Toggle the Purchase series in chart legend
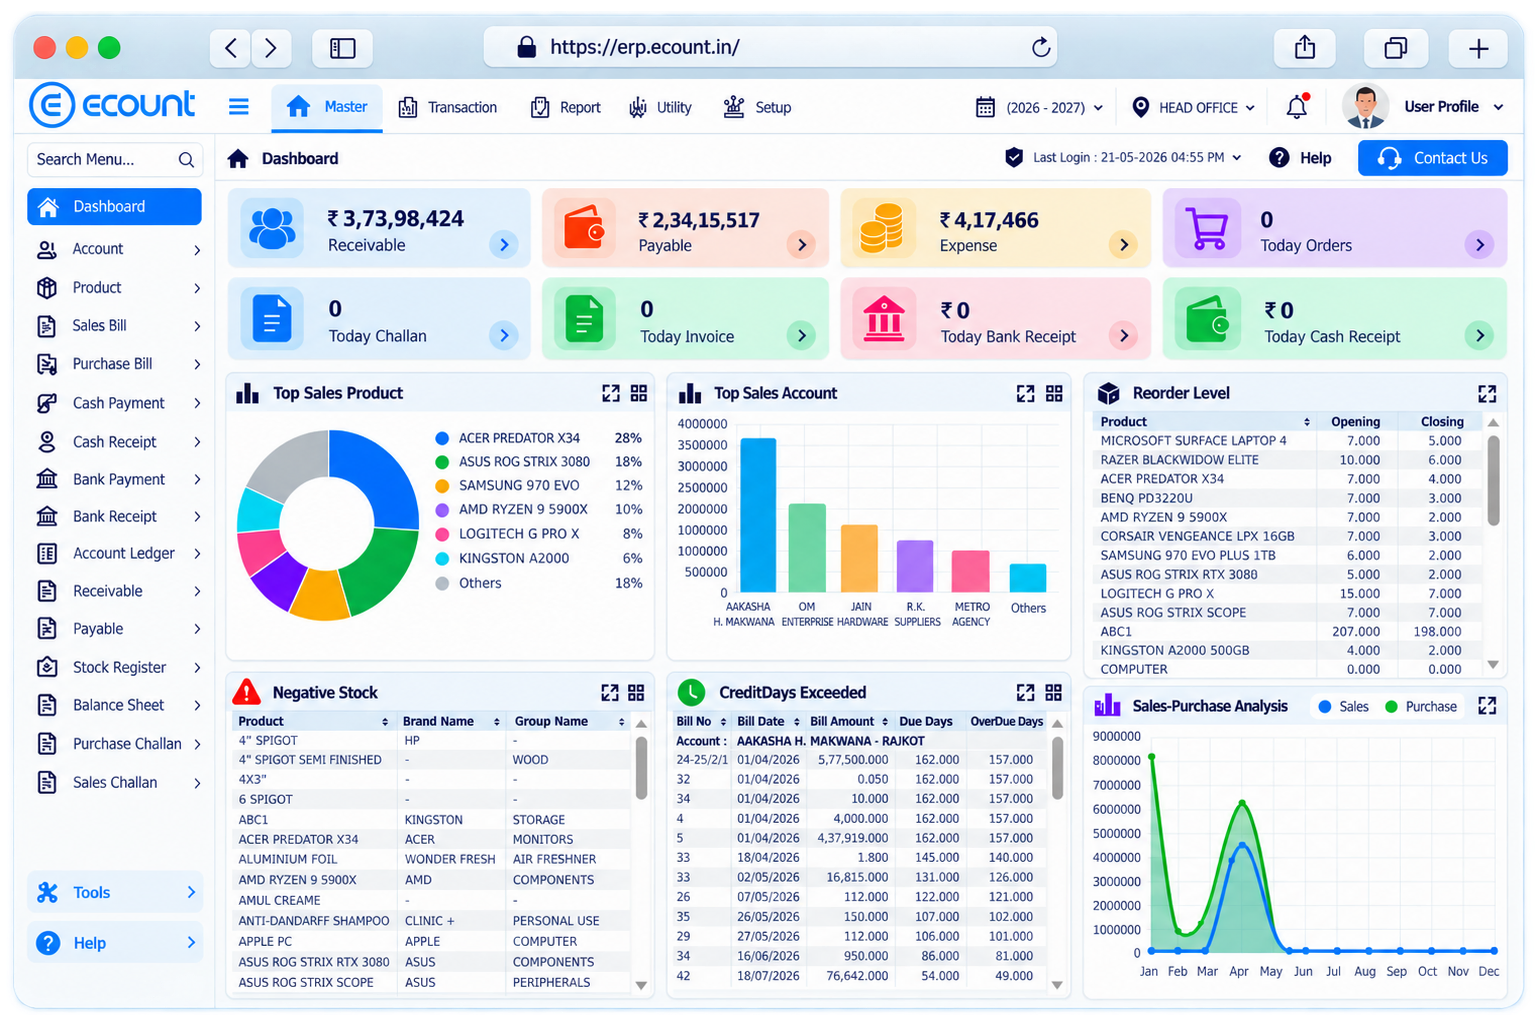 coord(1420,706)
